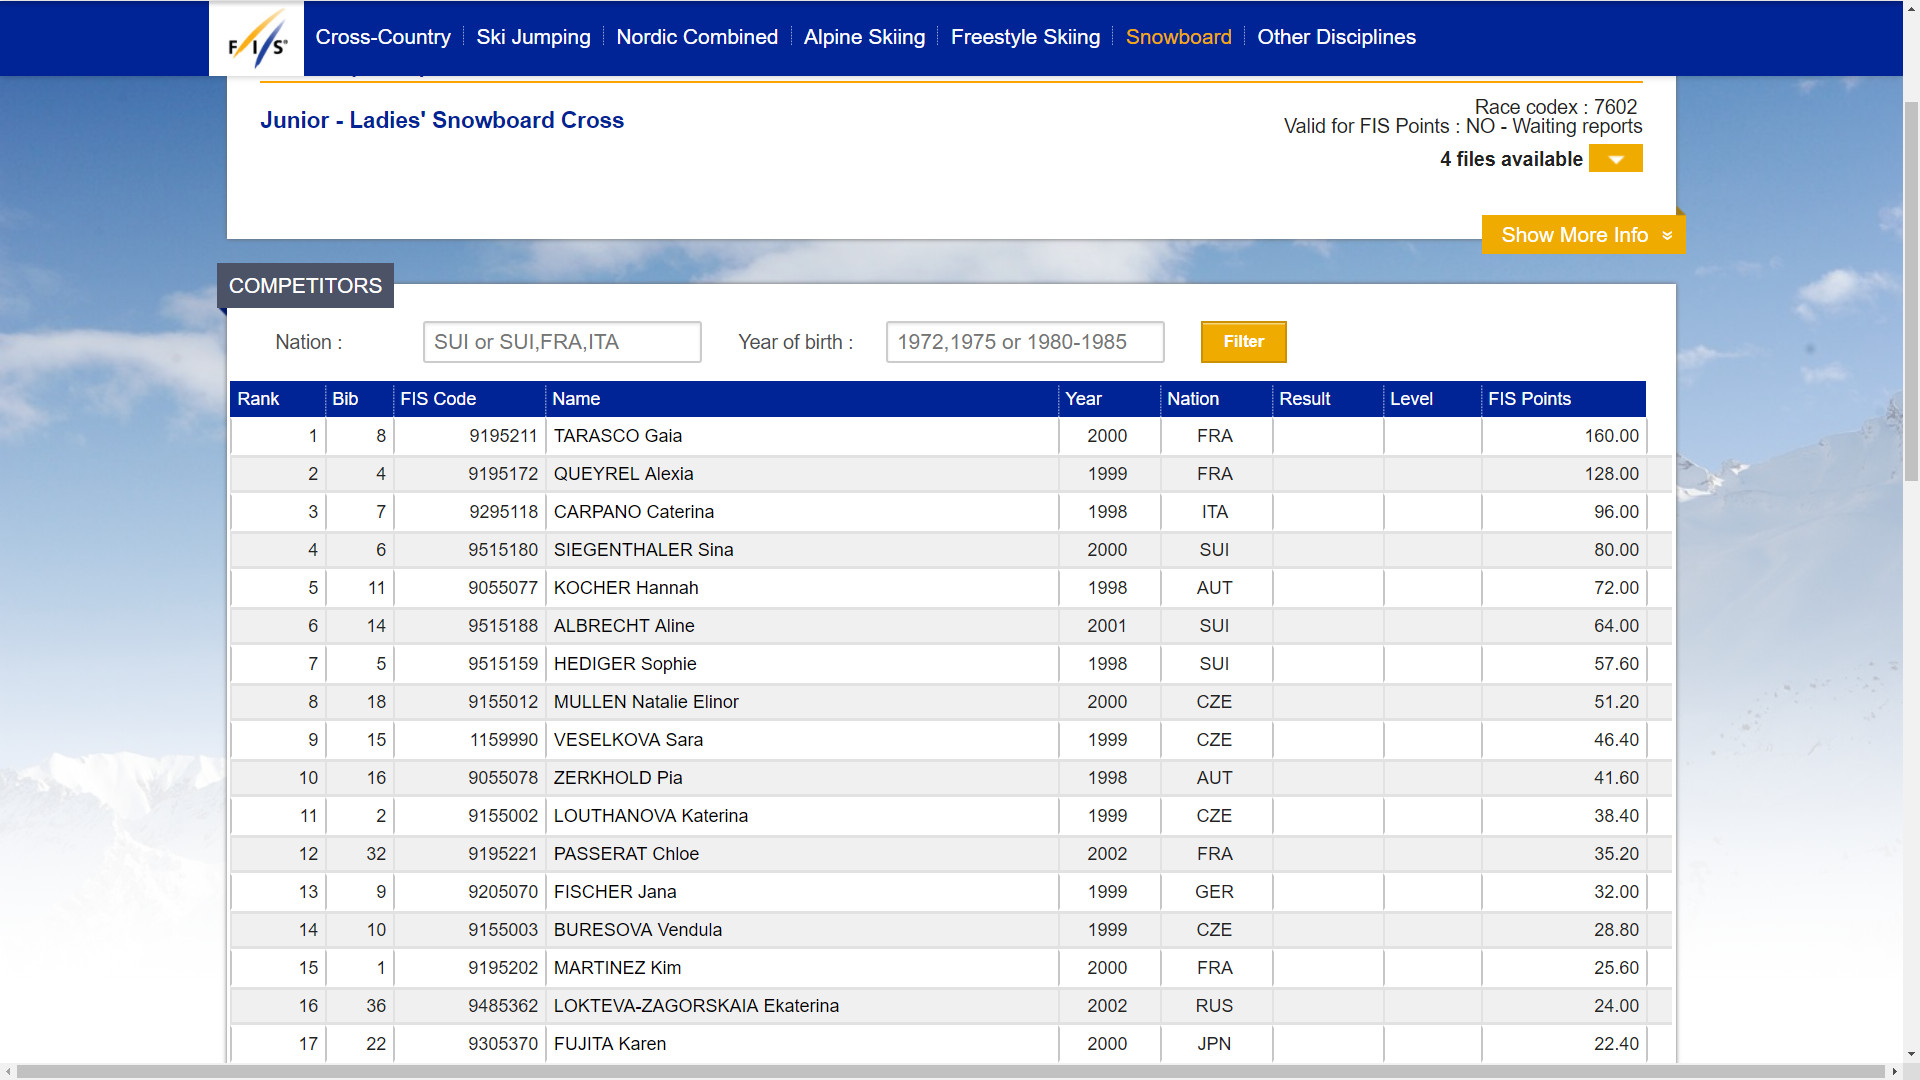Go to Alpine Skiing section
The height and width of the screenshot is (1080, 1920).
point(864,37)
